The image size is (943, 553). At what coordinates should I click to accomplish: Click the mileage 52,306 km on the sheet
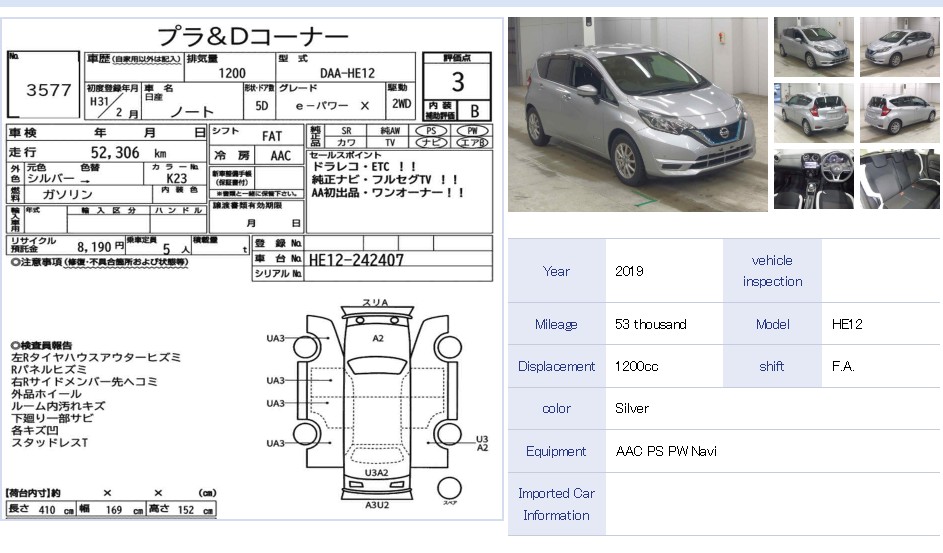point(129,153)
